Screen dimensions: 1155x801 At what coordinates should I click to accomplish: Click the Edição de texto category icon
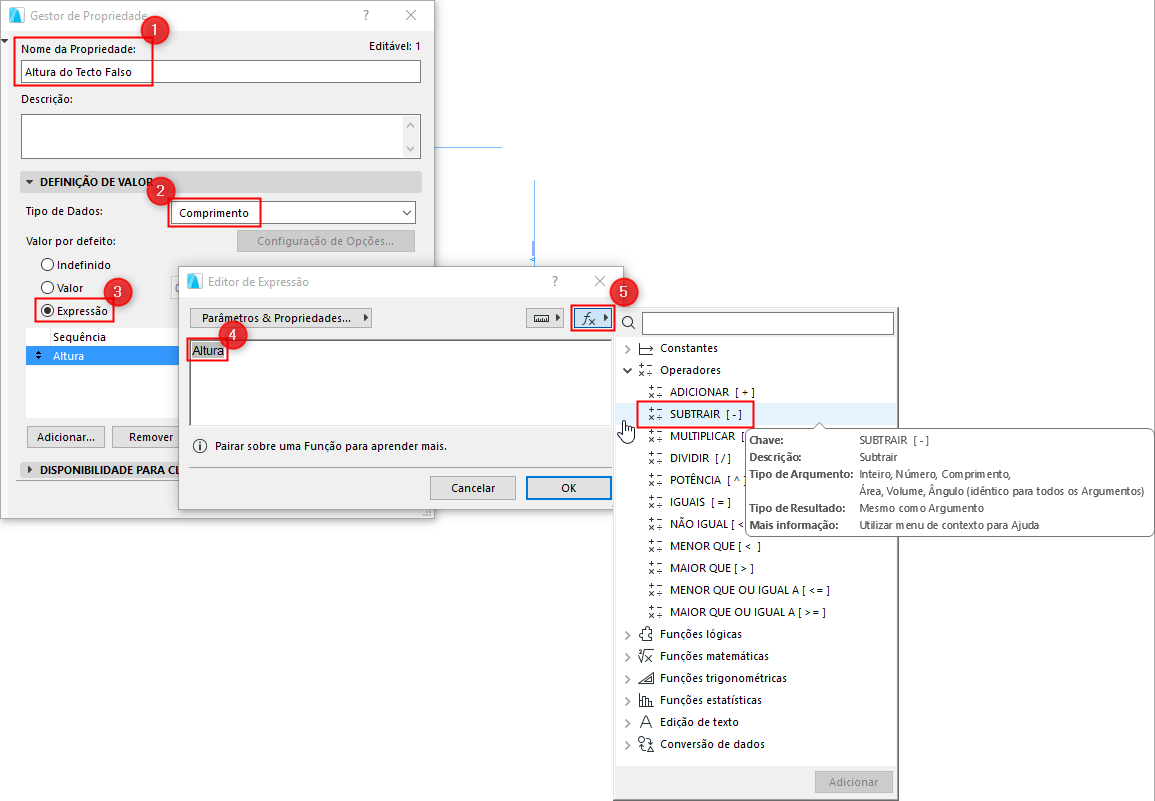pyautogui.click(x=646, y=722)
